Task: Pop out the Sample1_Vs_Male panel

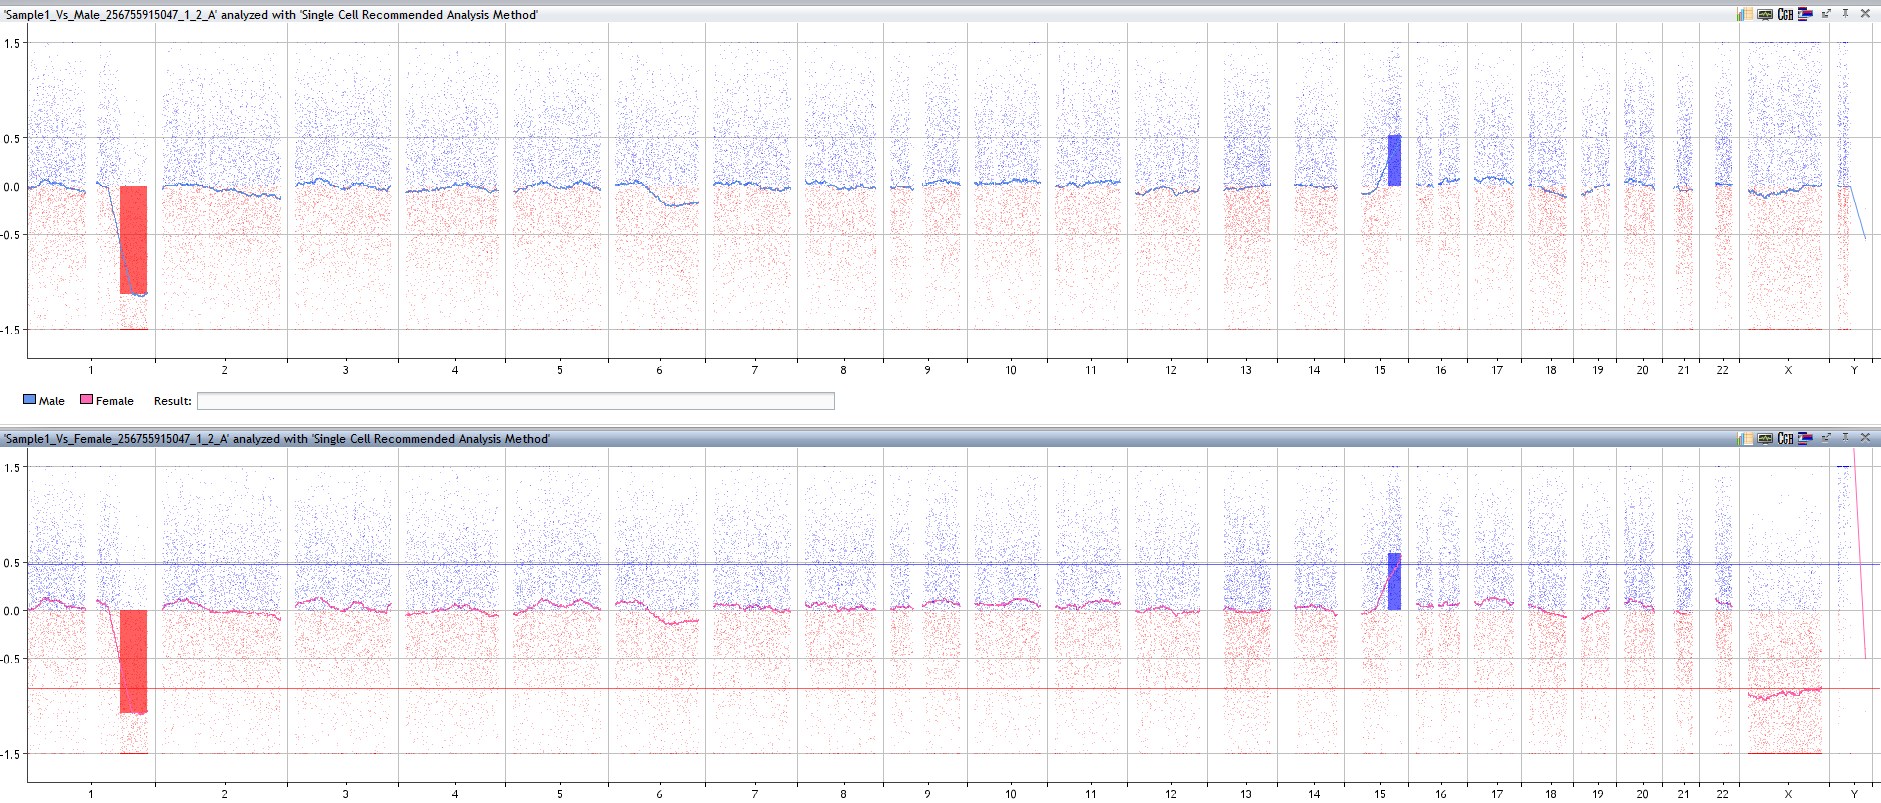Action: point(1826,14)
